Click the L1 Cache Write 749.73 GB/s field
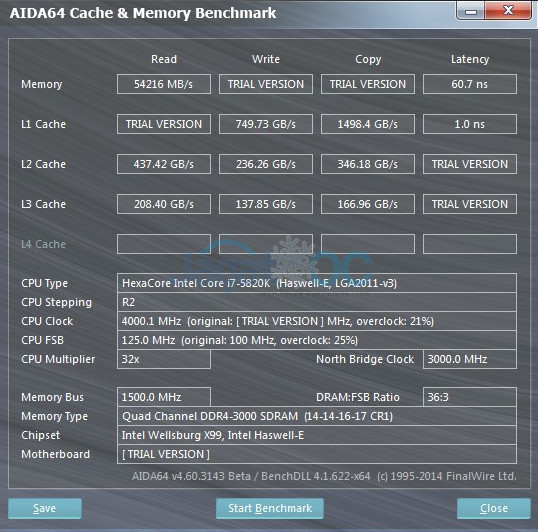The height and width of the screenshot is (532, 538). point(266,124)
